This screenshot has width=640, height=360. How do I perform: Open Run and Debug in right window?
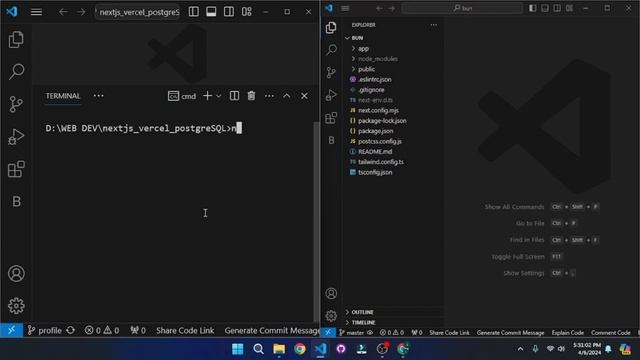[331, 95]
